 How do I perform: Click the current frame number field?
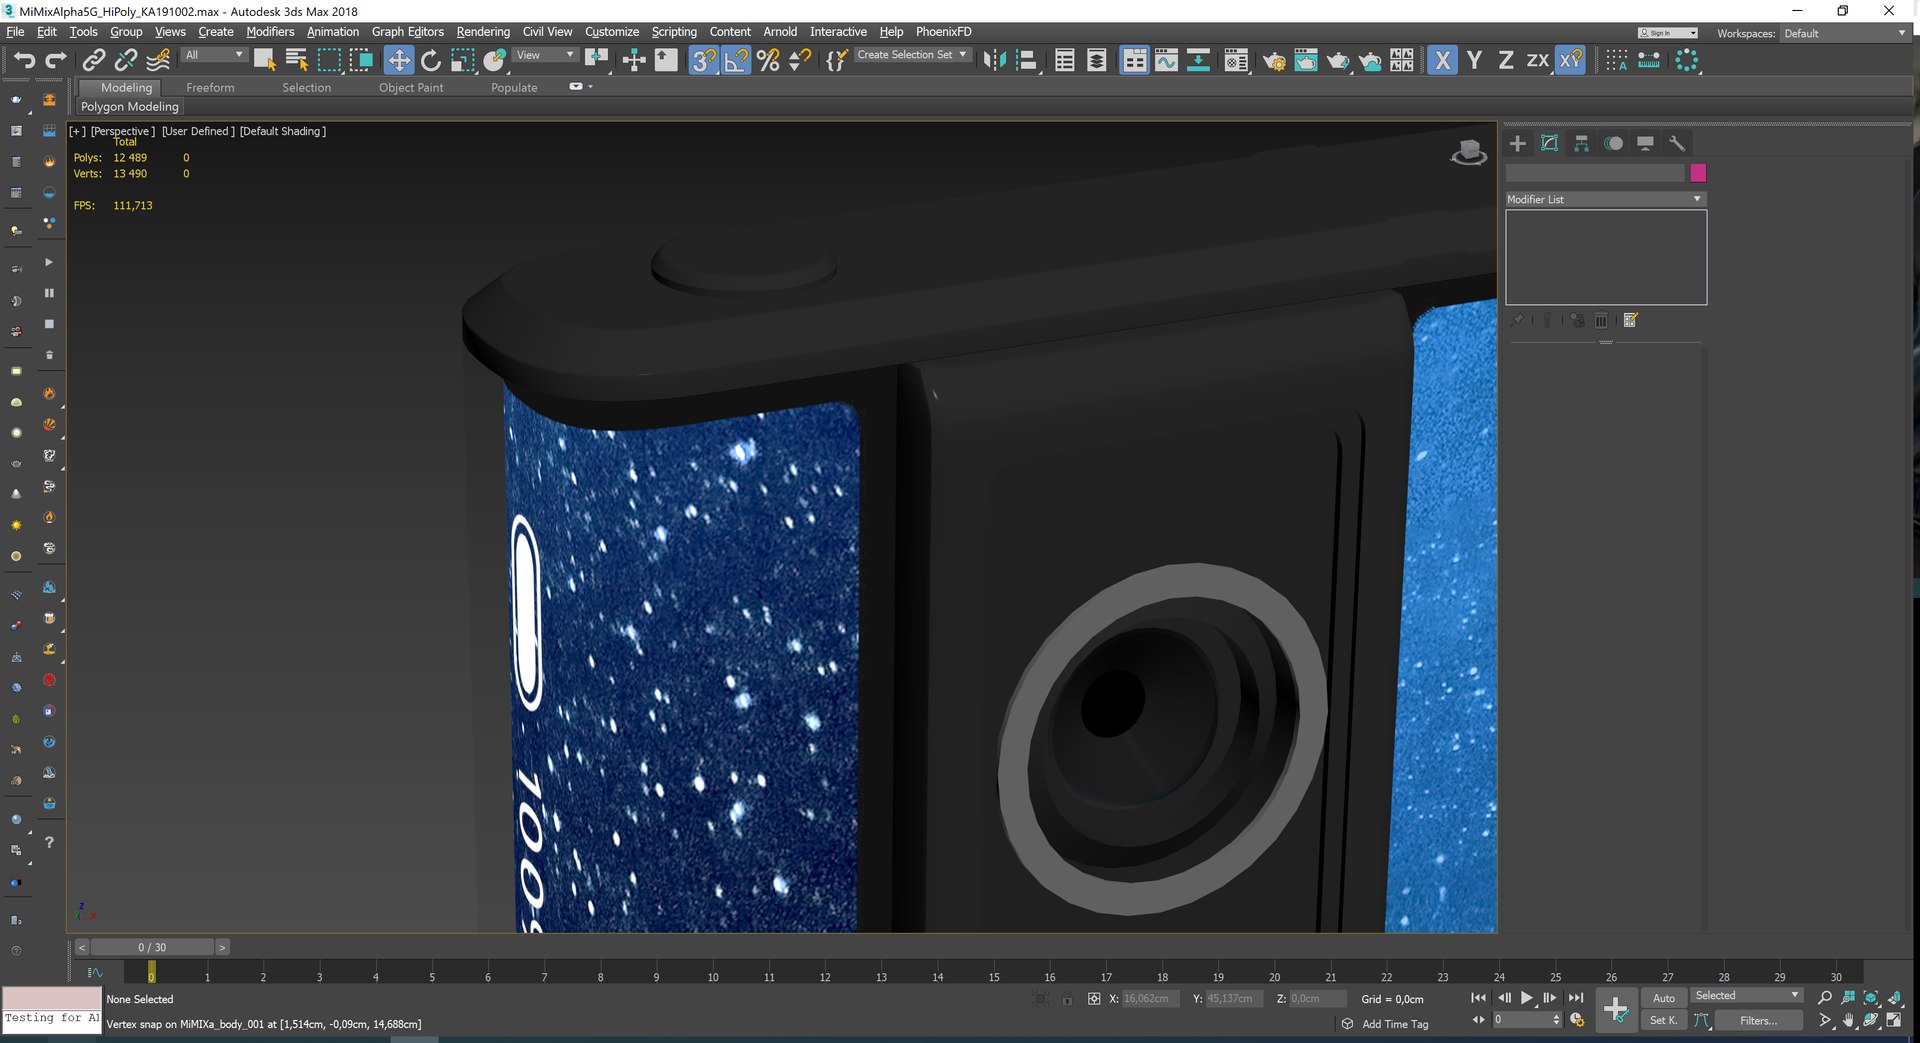(x=1521, y=1020)
